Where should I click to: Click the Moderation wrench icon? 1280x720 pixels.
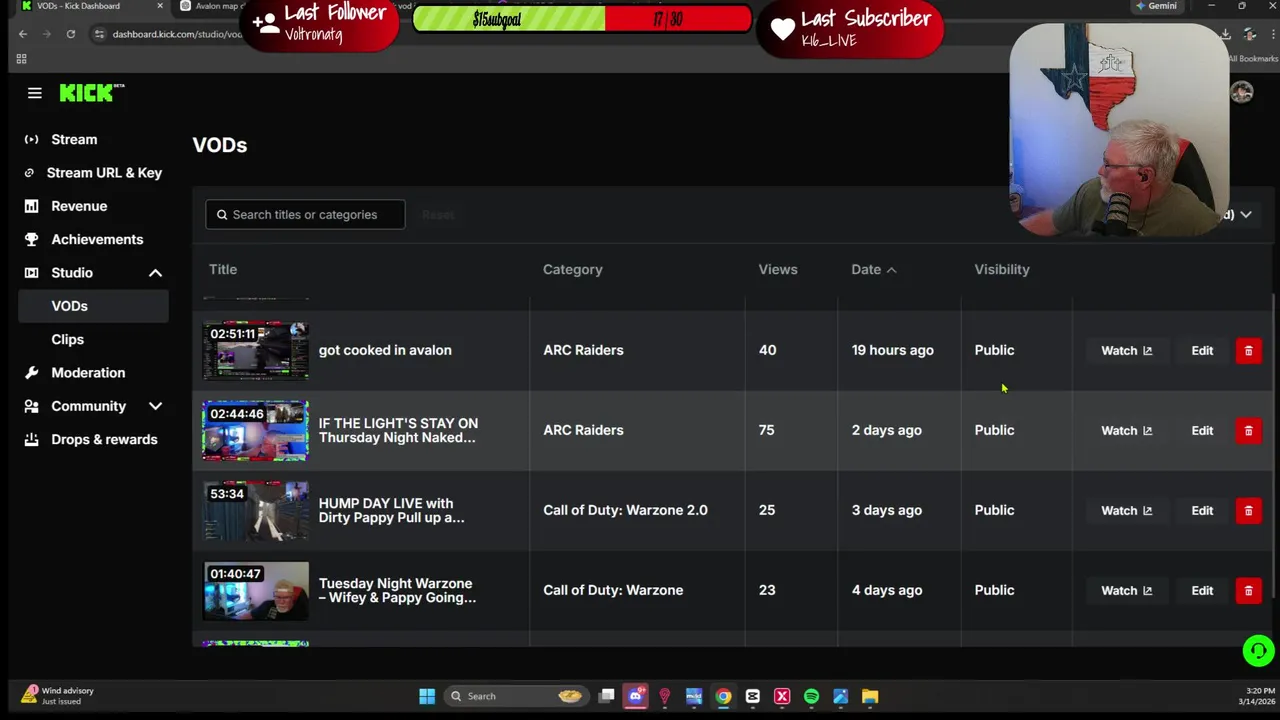31,373
